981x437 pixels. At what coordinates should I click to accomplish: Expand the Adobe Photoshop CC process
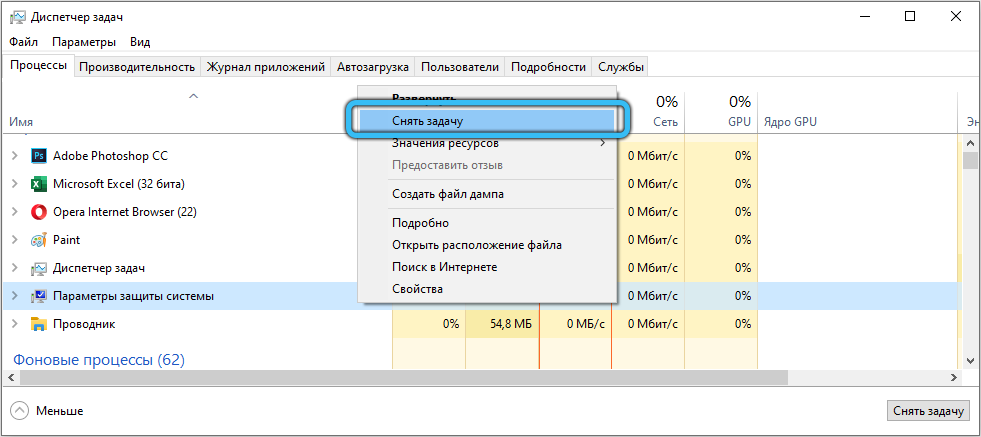[x=14, y=156]
